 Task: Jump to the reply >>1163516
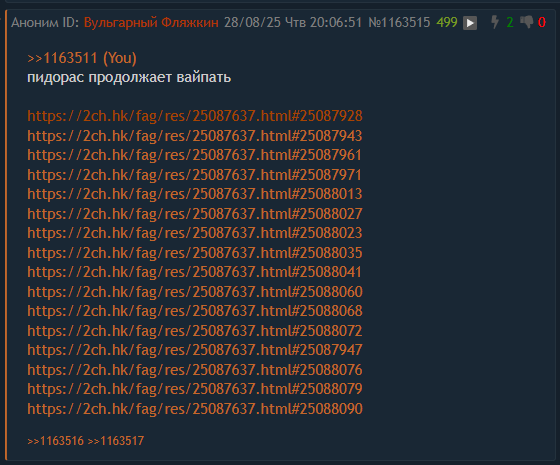click(x=55, y=441)
